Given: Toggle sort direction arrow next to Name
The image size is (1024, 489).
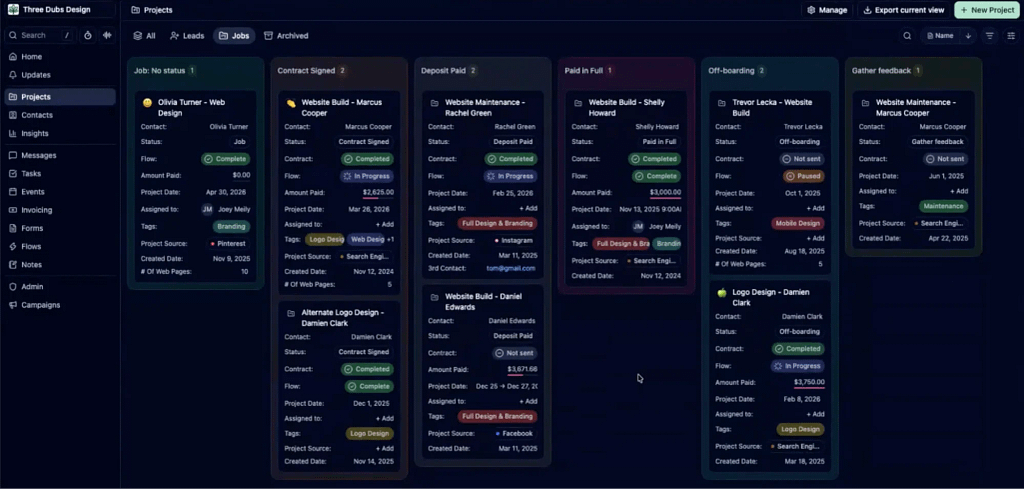Looking at the screenshot, I should (x=968, y=36).
